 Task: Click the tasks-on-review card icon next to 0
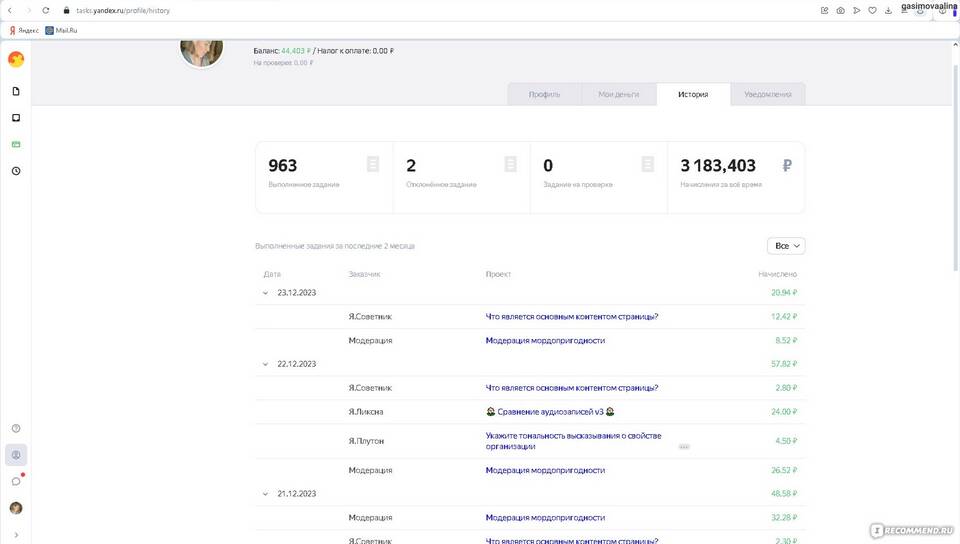pyautogui.click(x=648, y=164)
